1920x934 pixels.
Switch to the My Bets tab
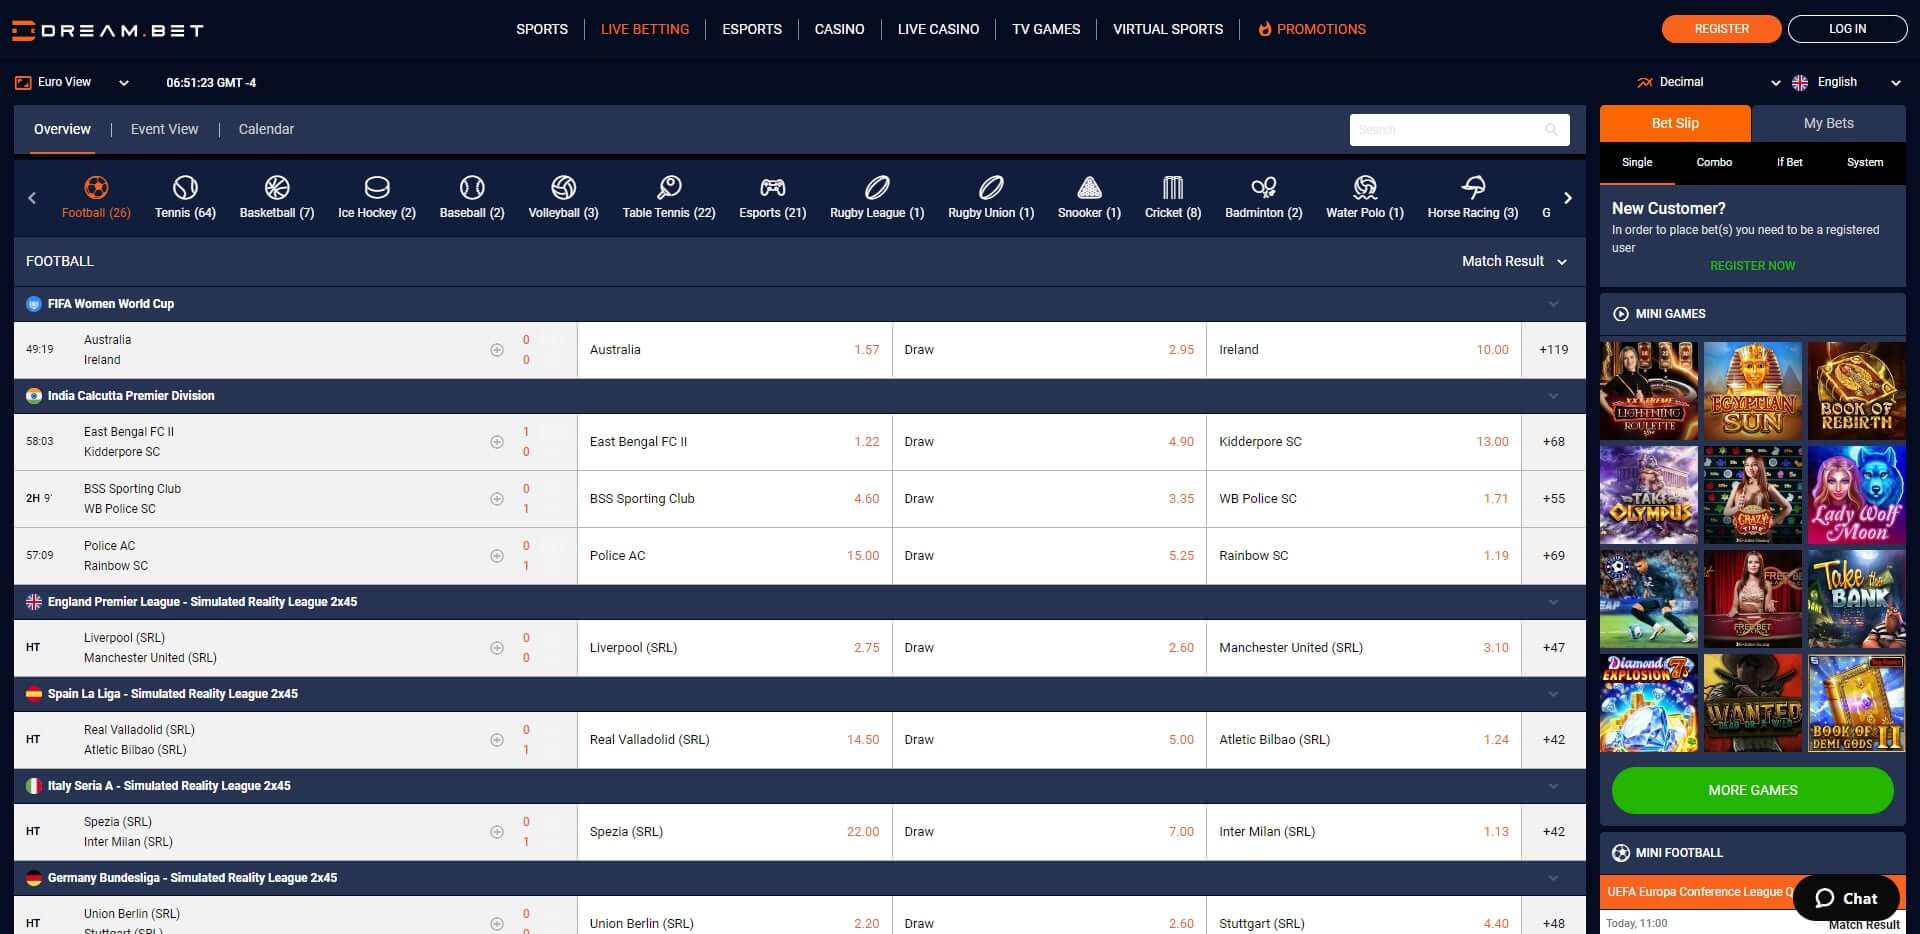tap(1827, 123)
